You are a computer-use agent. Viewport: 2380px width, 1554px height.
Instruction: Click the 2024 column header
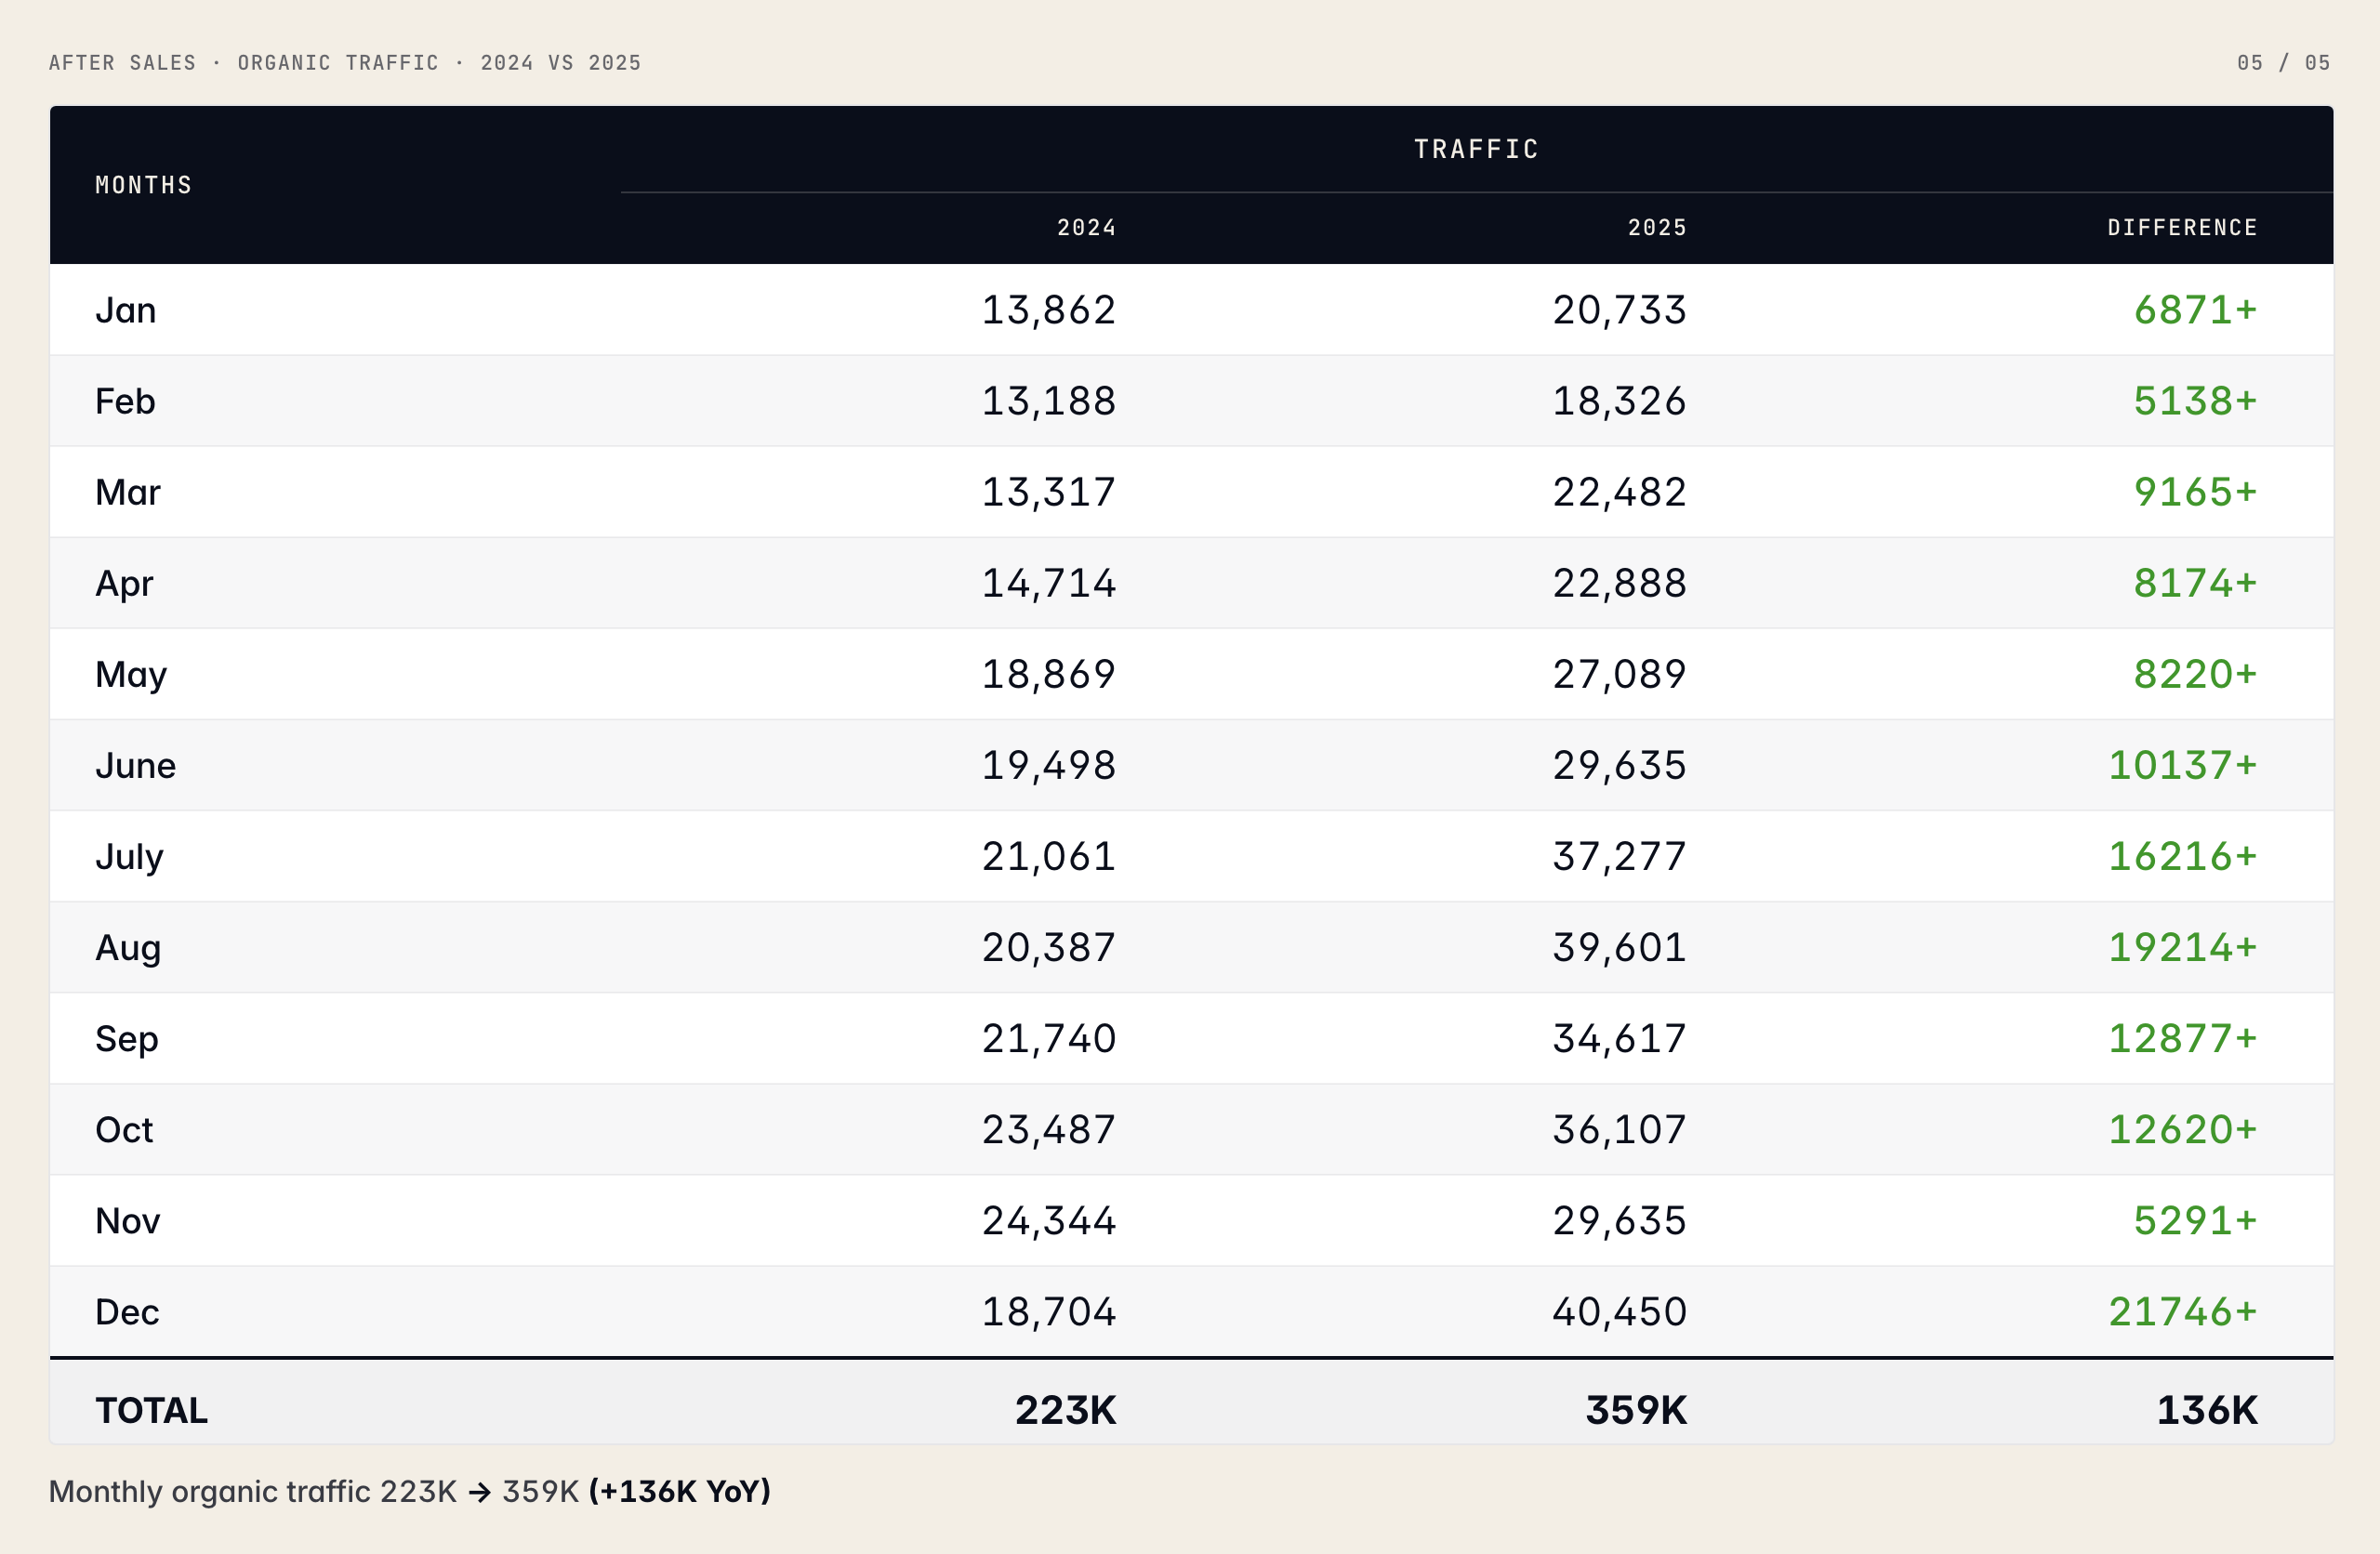[1086, 228]
